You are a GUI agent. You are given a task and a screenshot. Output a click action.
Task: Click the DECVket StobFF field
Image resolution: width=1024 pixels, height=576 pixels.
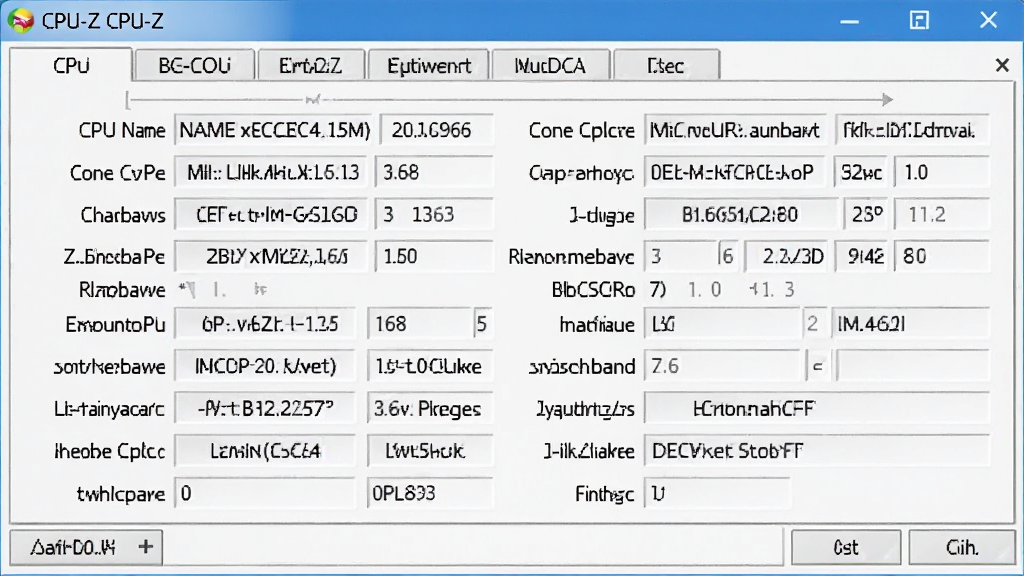[816, 451]
